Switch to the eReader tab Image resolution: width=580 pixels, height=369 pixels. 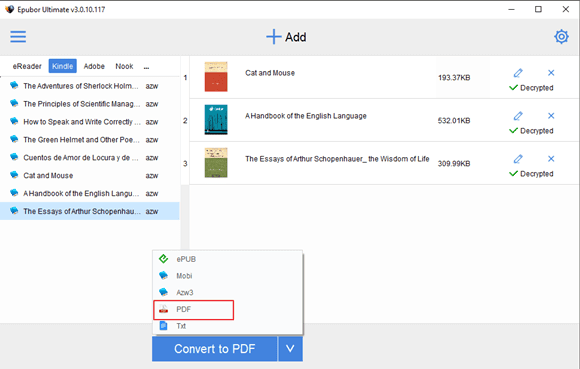(x=27, y=66)
